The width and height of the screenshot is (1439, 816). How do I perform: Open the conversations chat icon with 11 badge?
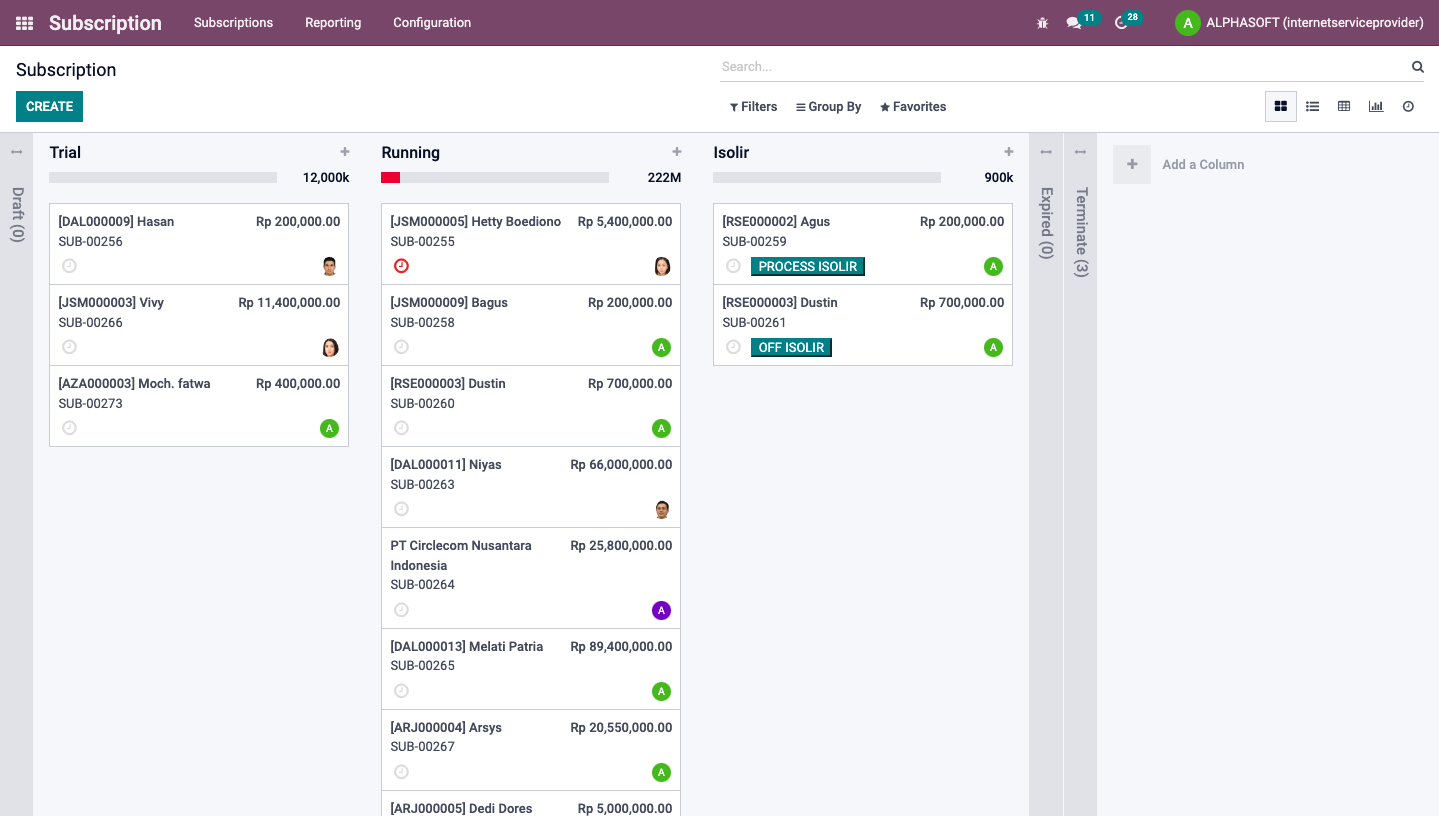[x=1074, y=23]
